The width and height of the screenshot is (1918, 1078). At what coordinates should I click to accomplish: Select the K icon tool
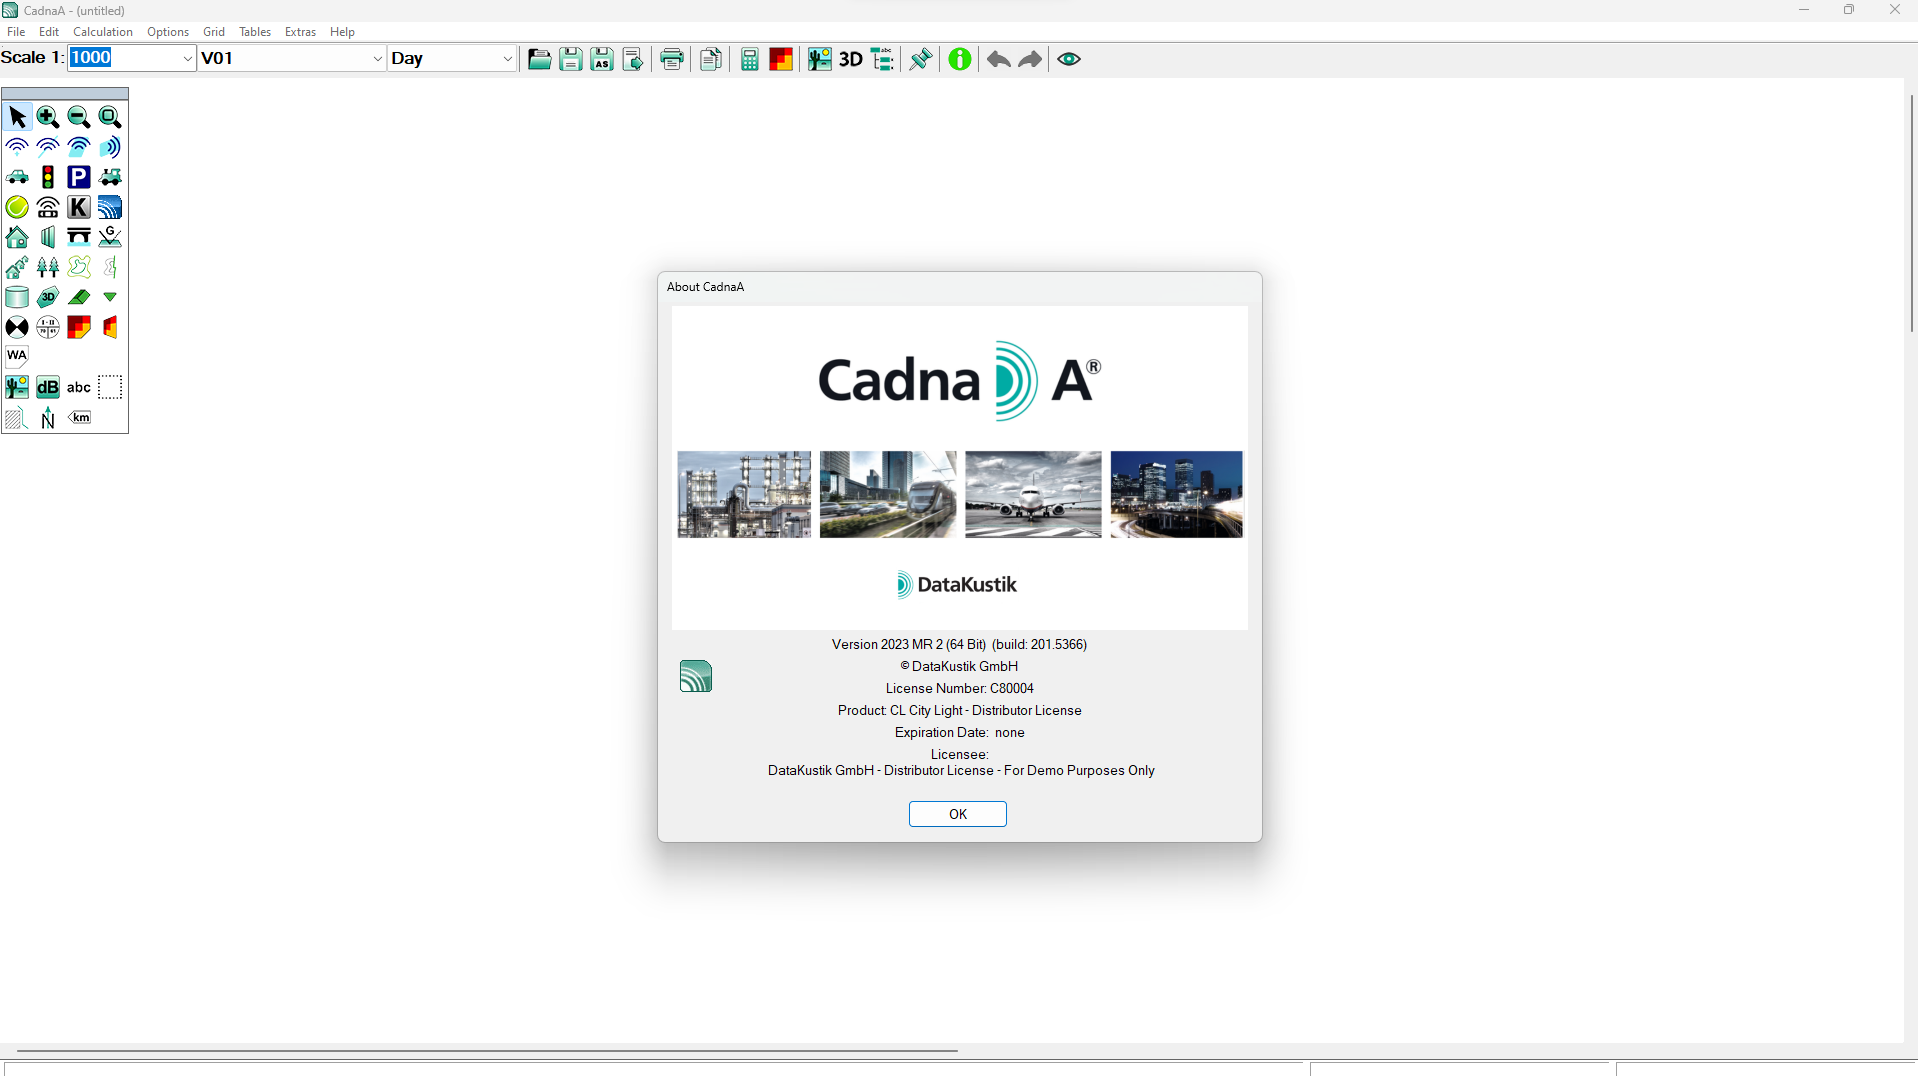pyautogui.click(x=79, y=207)
